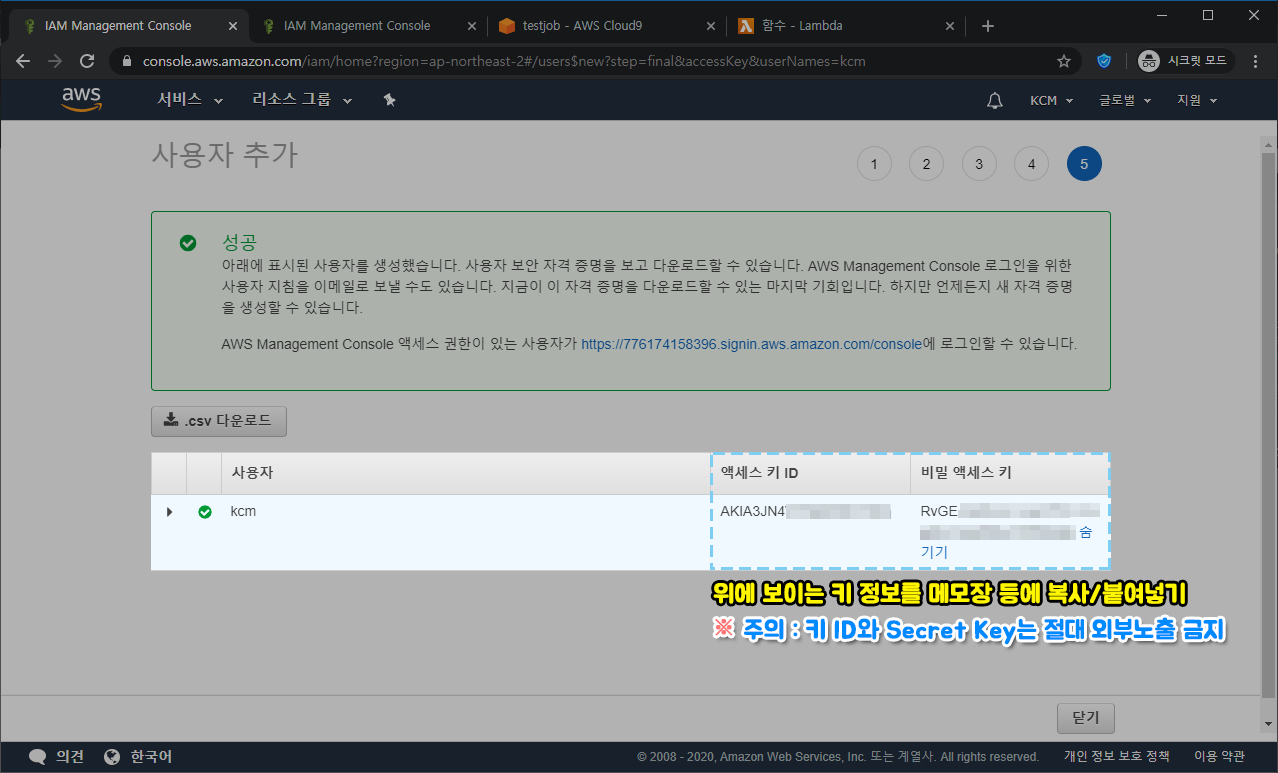Switch to the testjob AWS Cloud9 tab

tap(582, 26)
